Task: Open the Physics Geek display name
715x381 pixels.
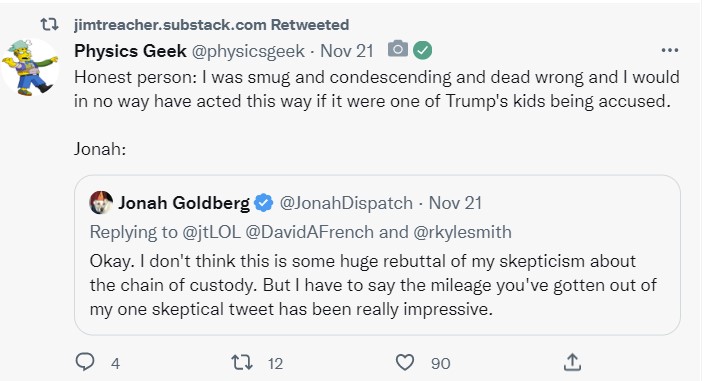Action: [x=130, y=51]
